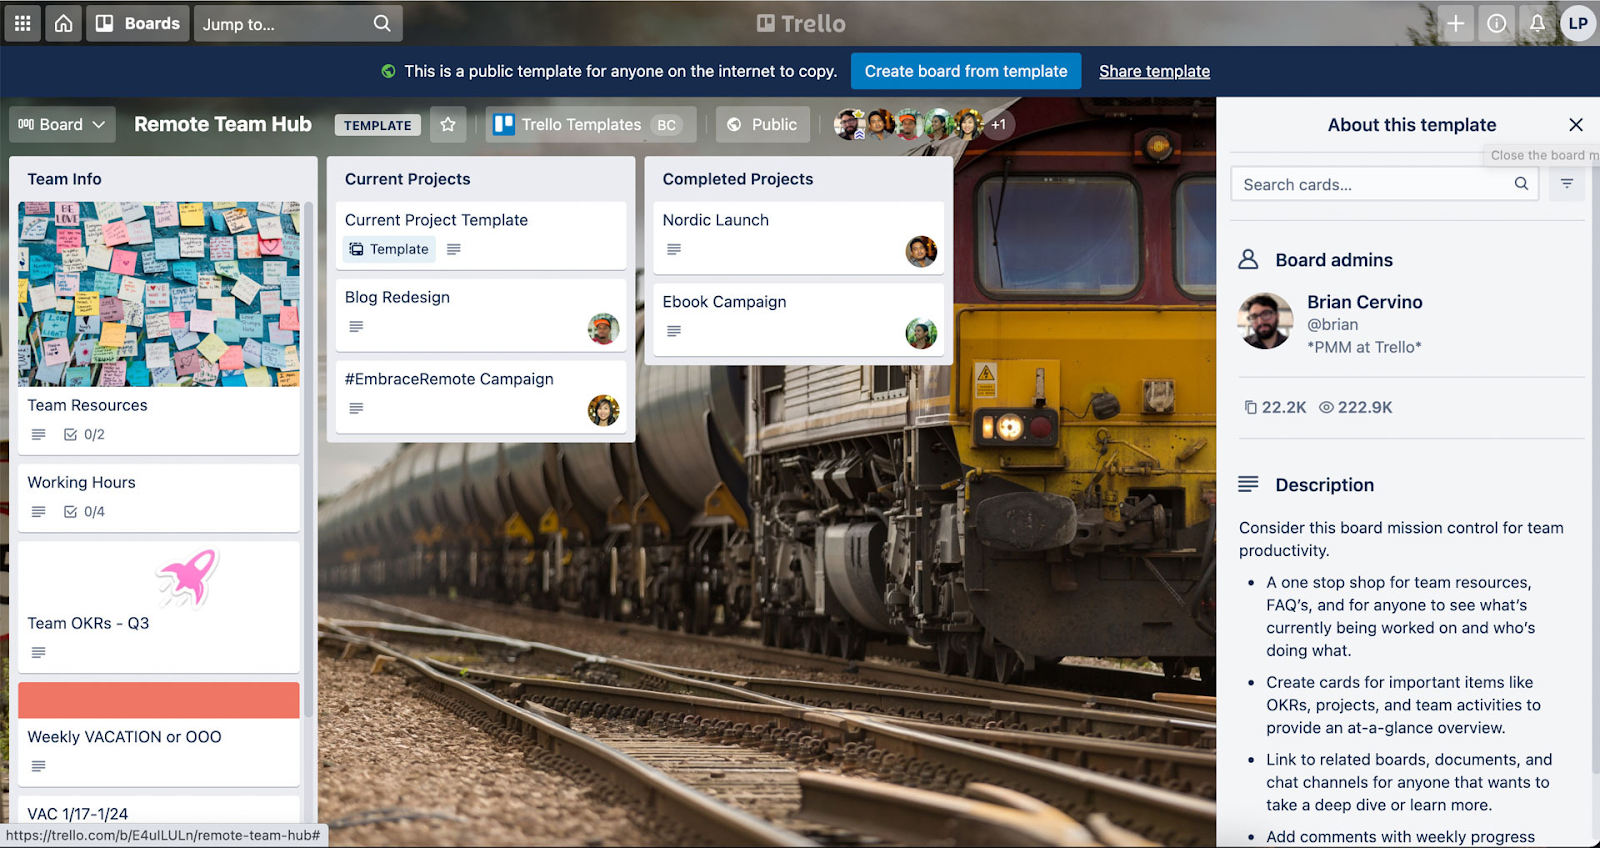Click the Jump to search field
This screenshot has height=848, width=1600.
pos(298,23)
